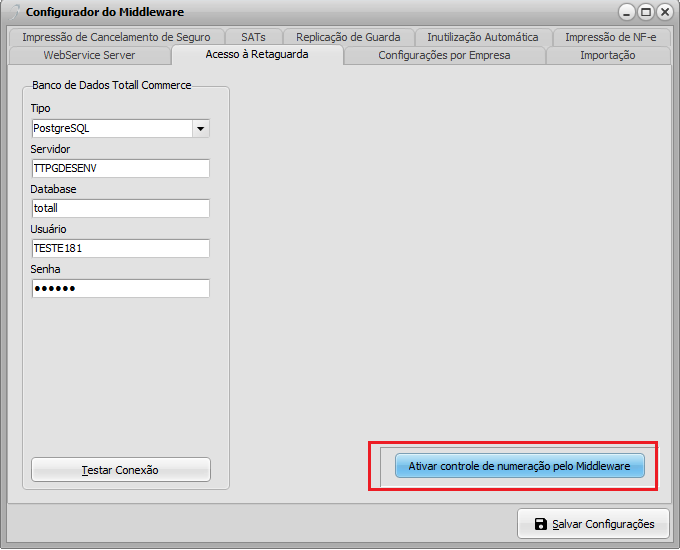Select the Replicação de Guarda tab
The height and width of the screenshot is (550, 680).
348,37
